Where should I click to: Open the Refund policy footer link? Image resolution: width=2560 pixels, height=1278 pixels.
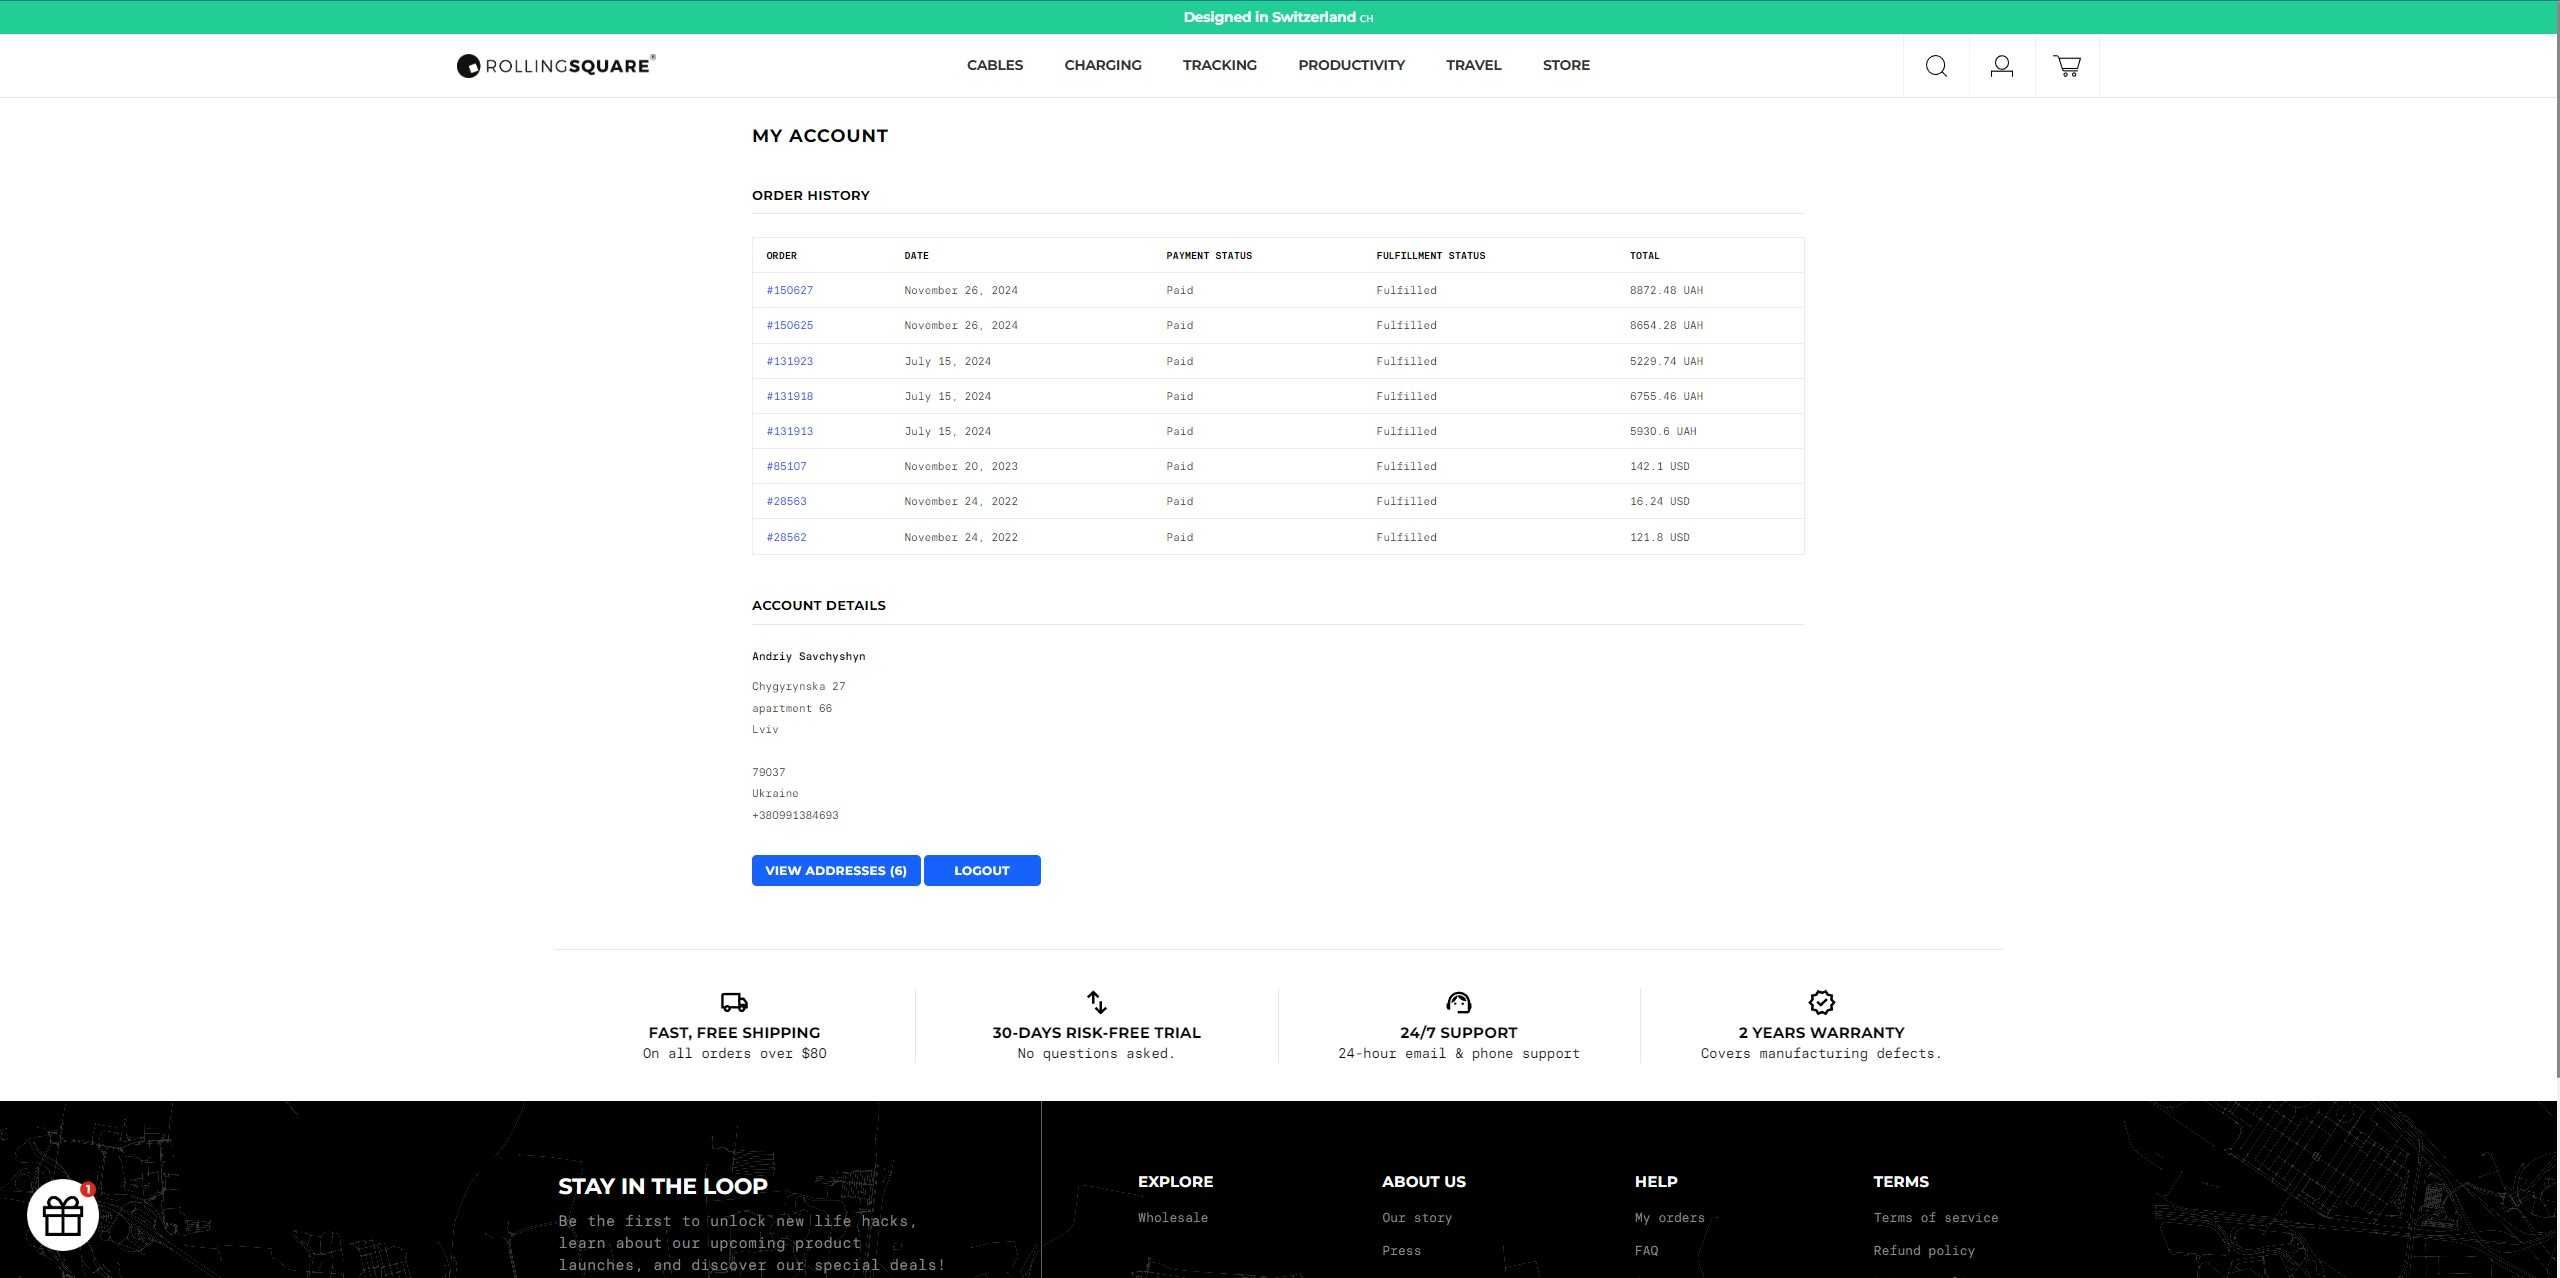click(x=1923, y=1250)
